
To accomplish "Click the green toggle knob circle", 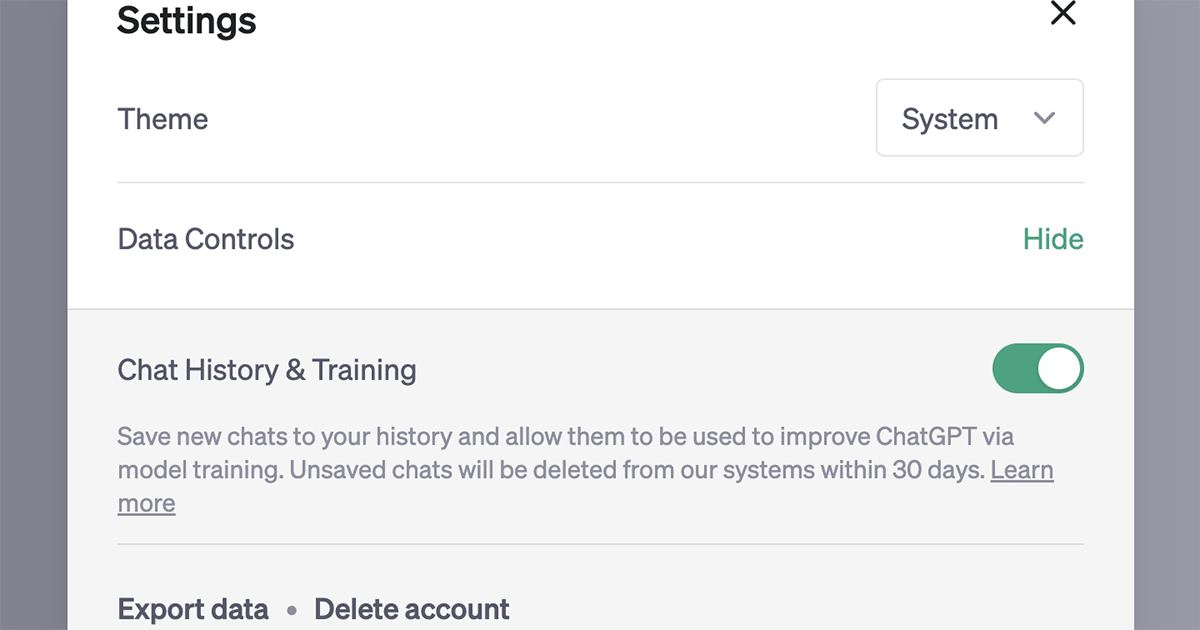I will pos(1060,368).
